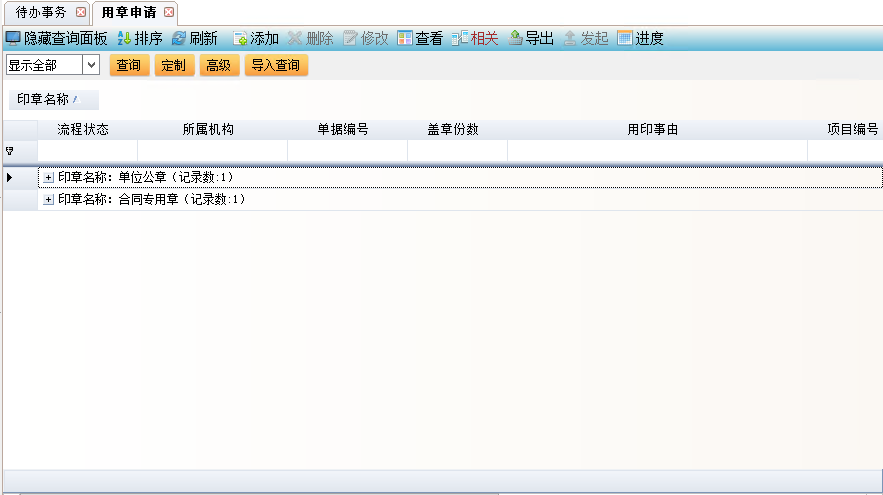Click the 盖章份数 filter cell
The image size is (883, 495).
457,151
